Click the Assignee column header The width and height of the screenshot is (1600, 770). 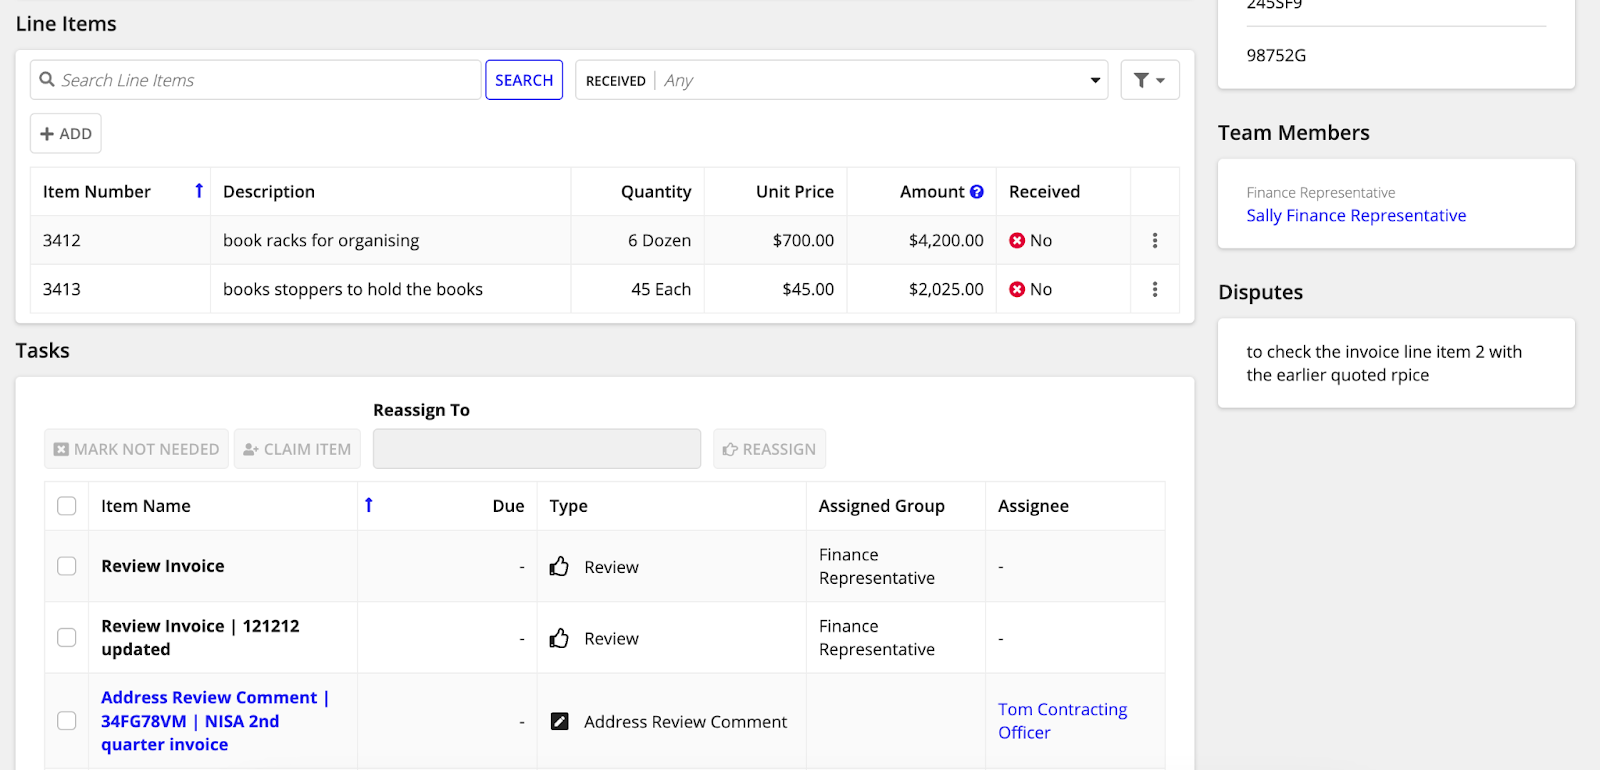[1033, 506]
